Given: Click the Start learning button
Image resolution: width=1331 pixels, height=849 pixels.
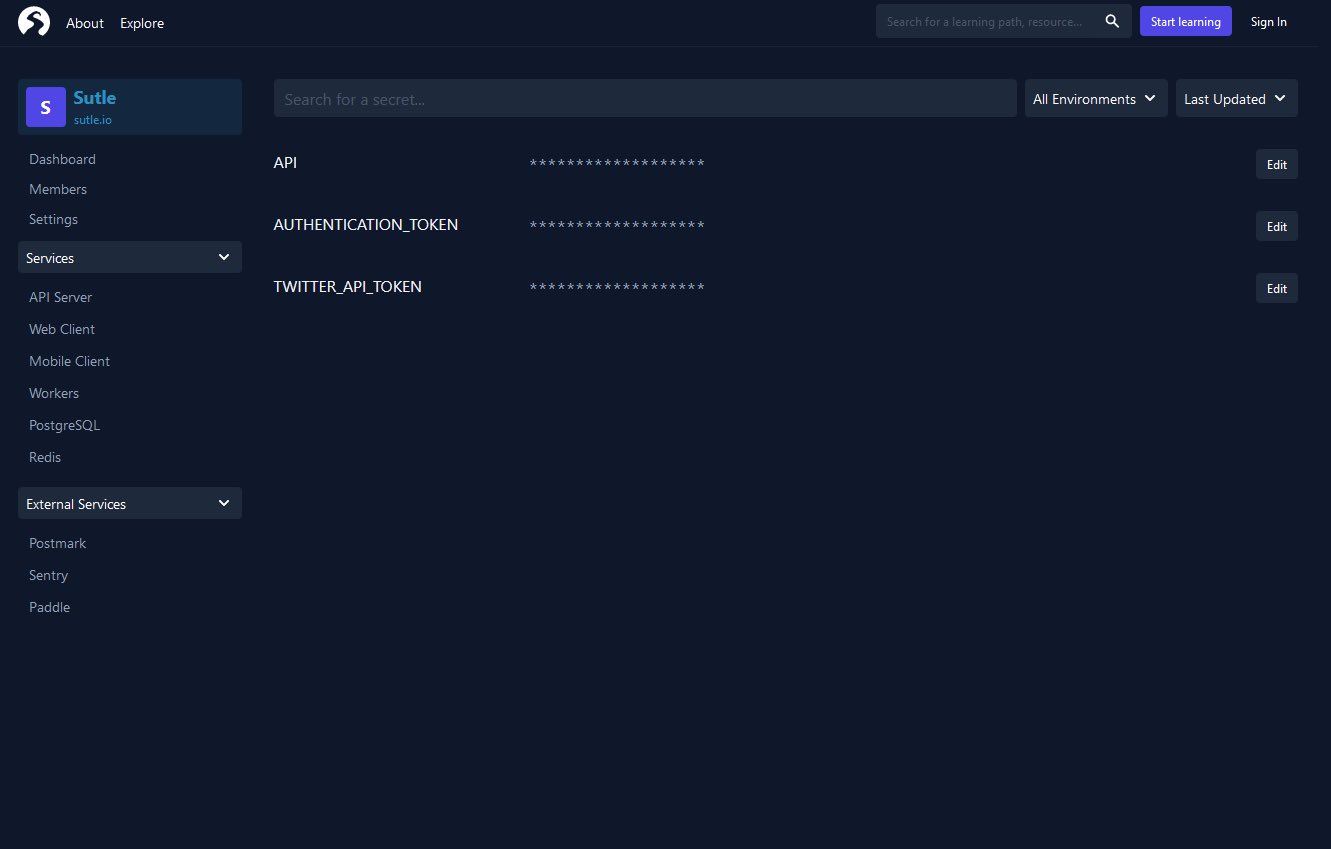Looking at the screenshot, I should (1186, 21).
